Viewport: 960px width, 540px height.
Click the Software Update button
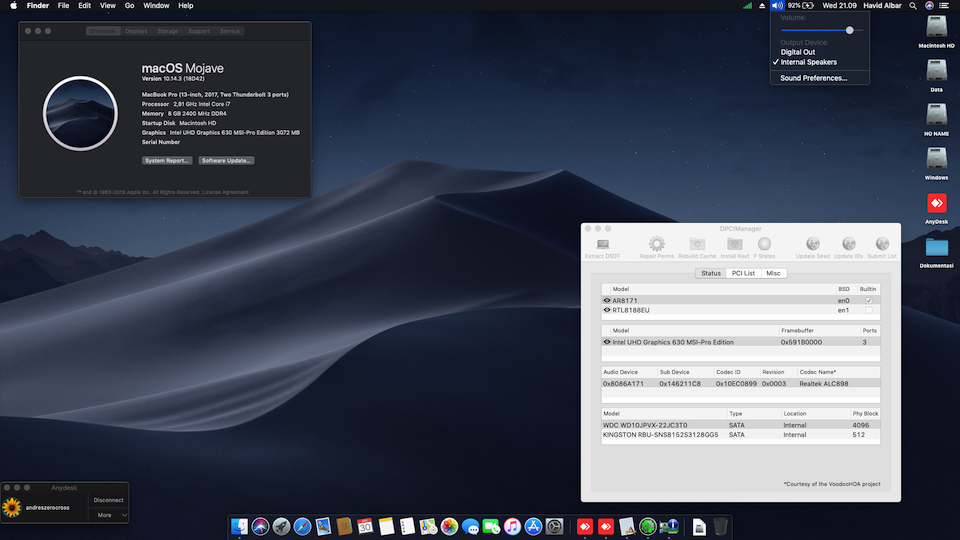(226, 160)
